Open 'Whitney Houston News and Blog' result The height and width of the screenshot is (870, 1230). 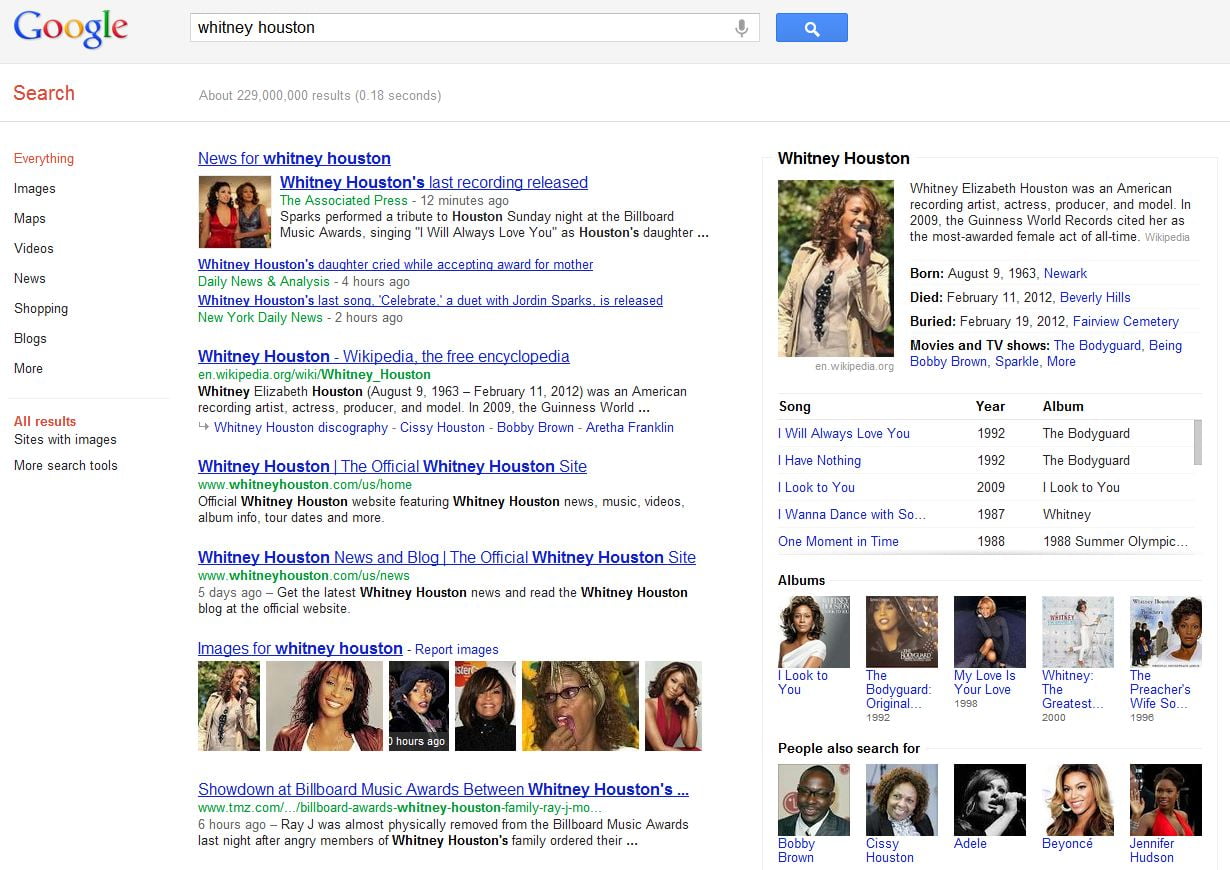click(x=447, y=557)
